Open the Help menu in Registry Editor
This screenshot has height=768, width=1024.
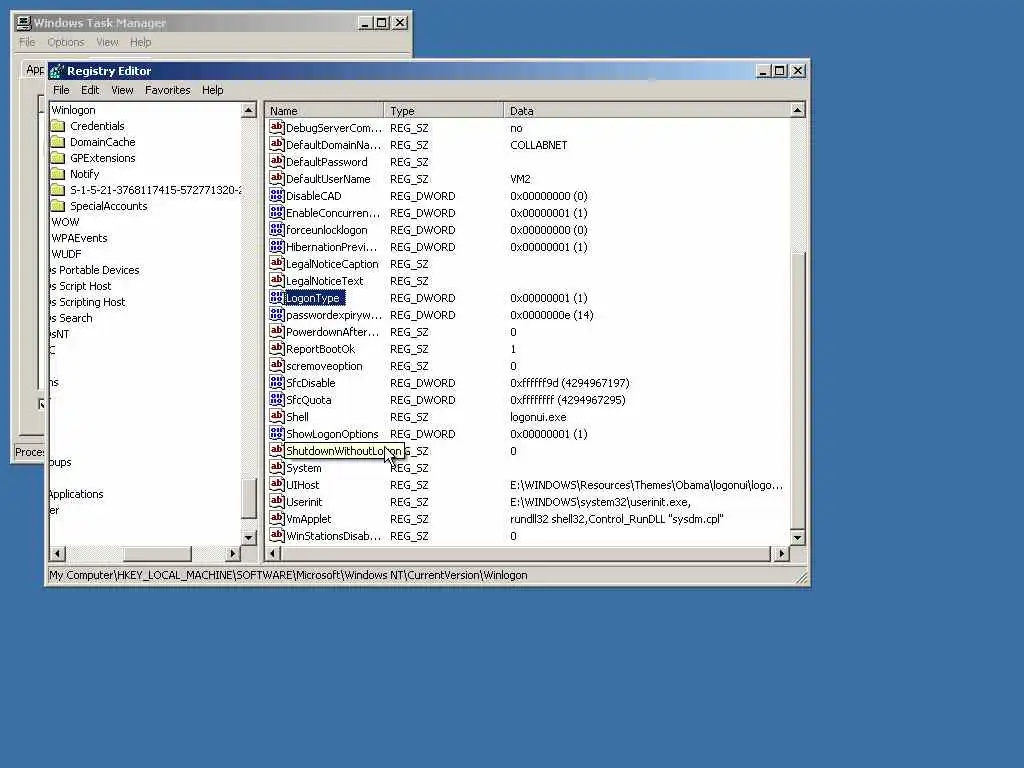tap(212, 90)
